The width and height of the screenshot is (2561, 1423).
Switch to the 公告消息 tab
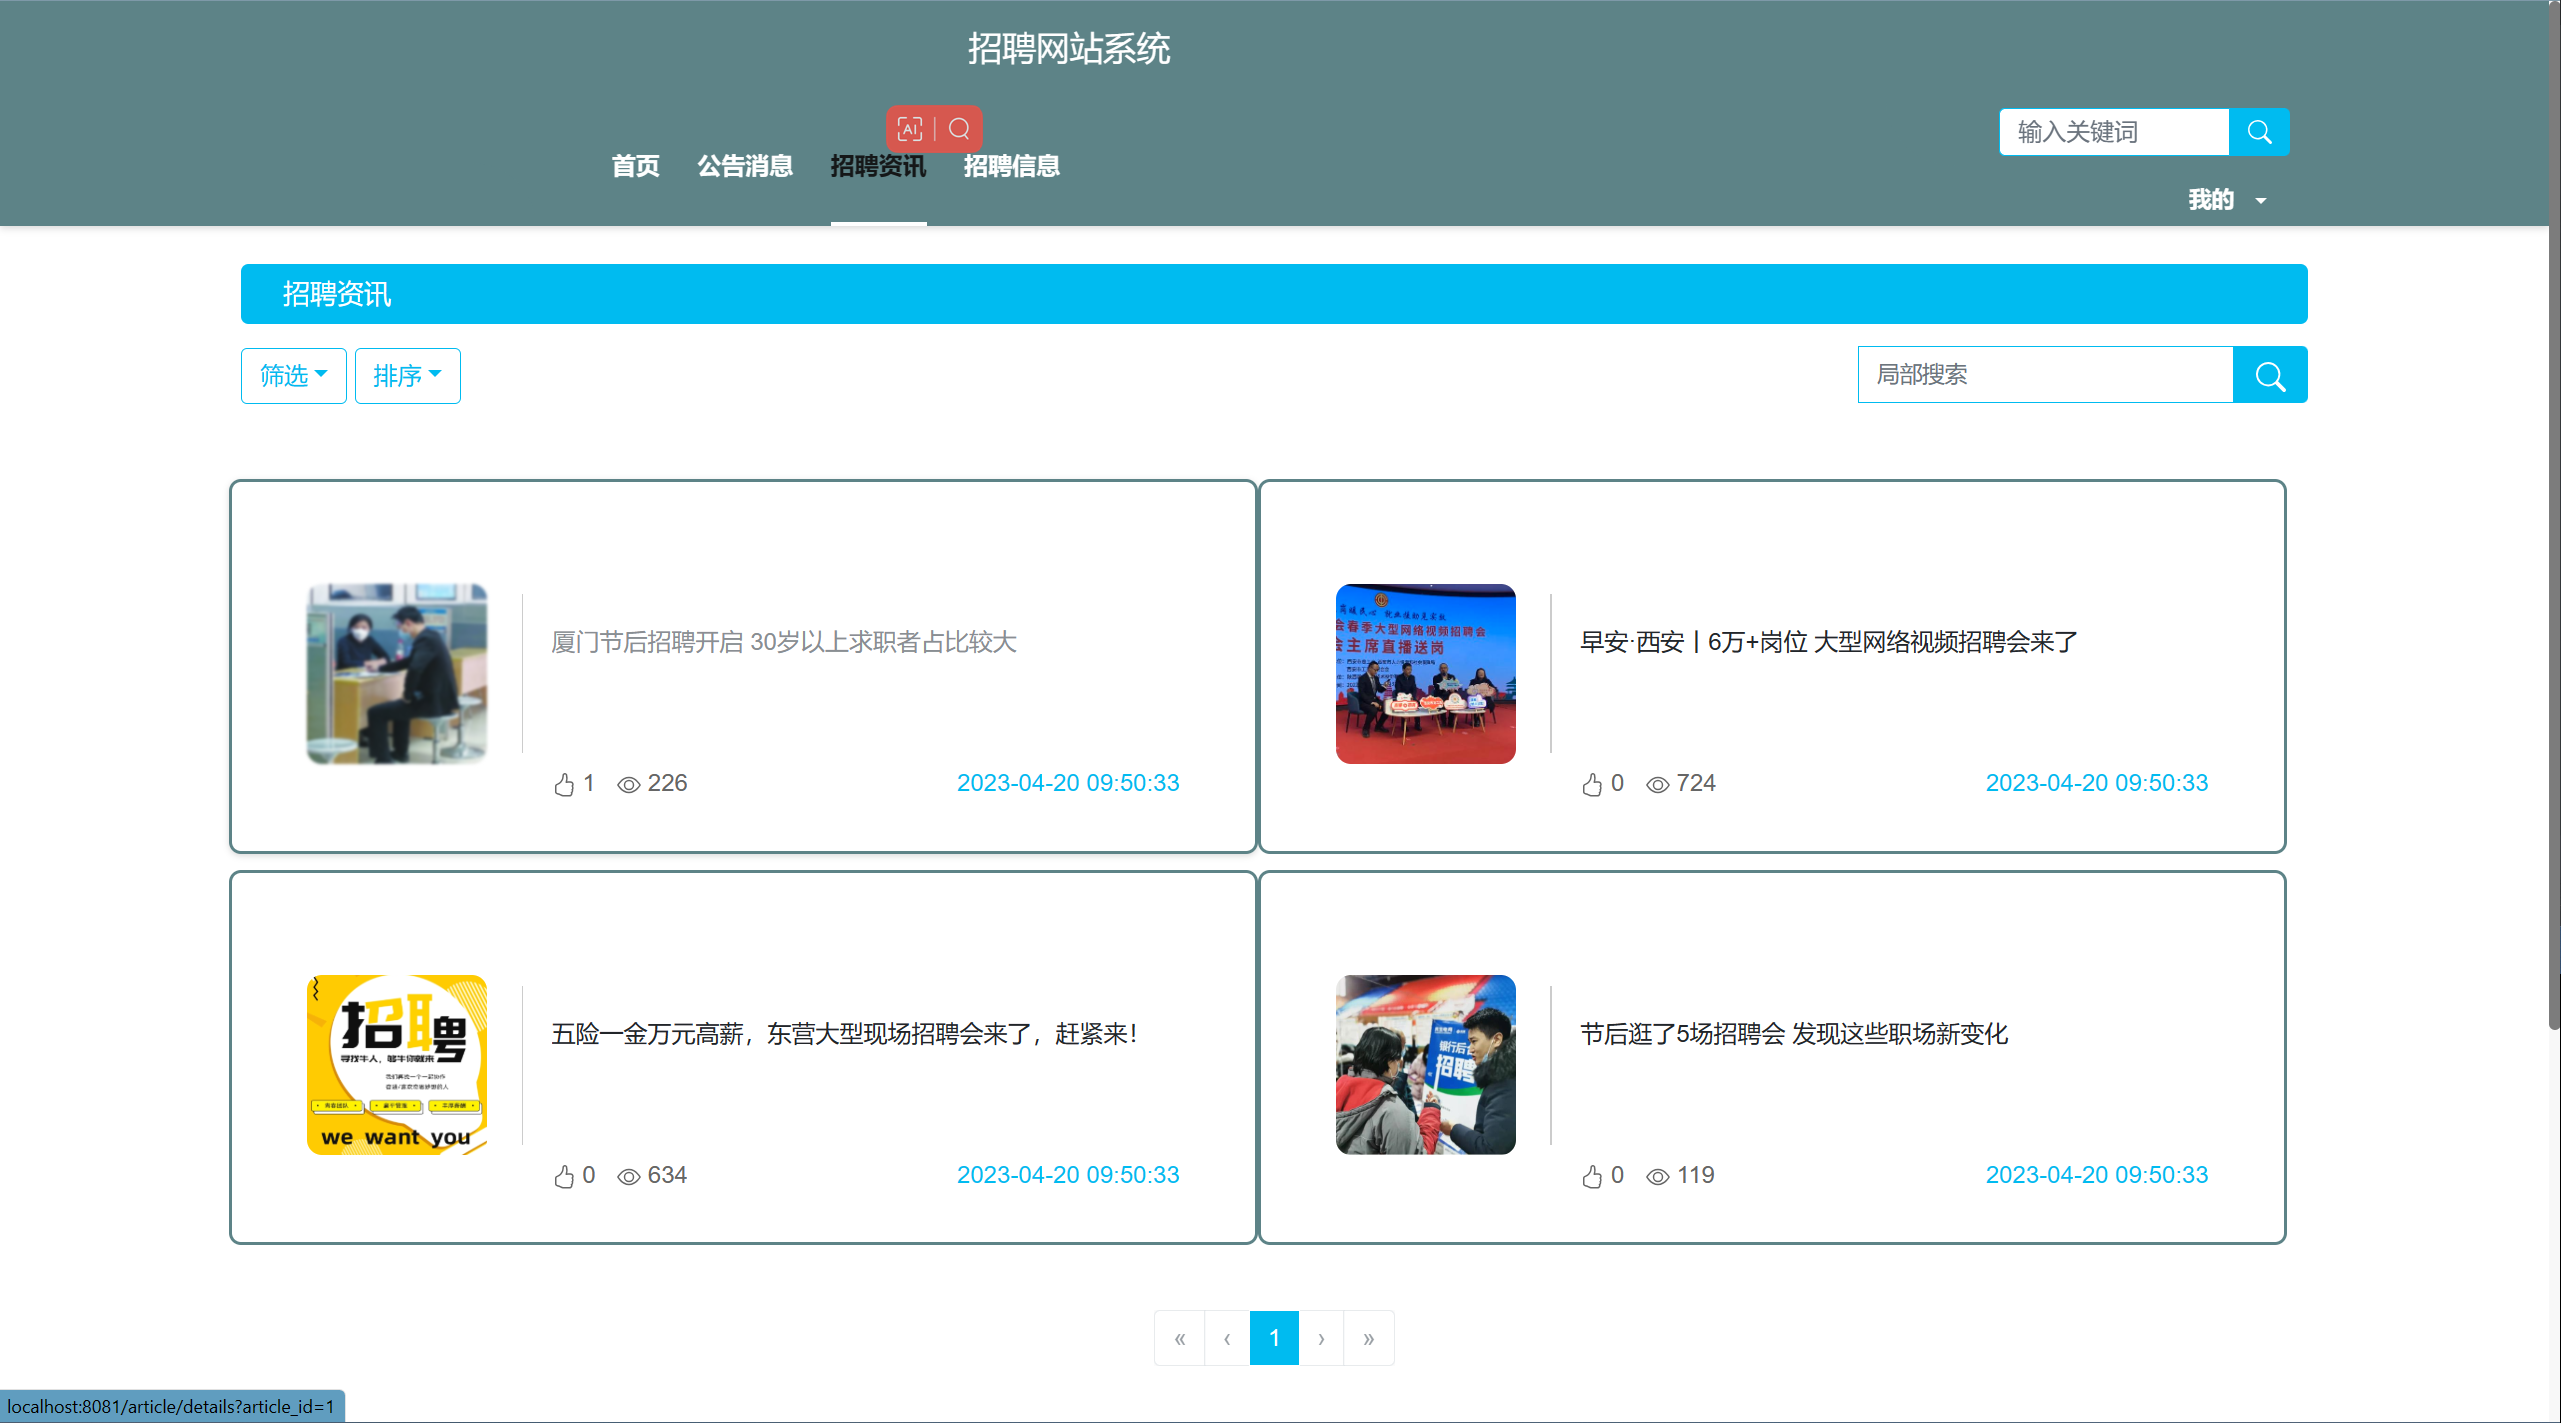coord(745,166)
